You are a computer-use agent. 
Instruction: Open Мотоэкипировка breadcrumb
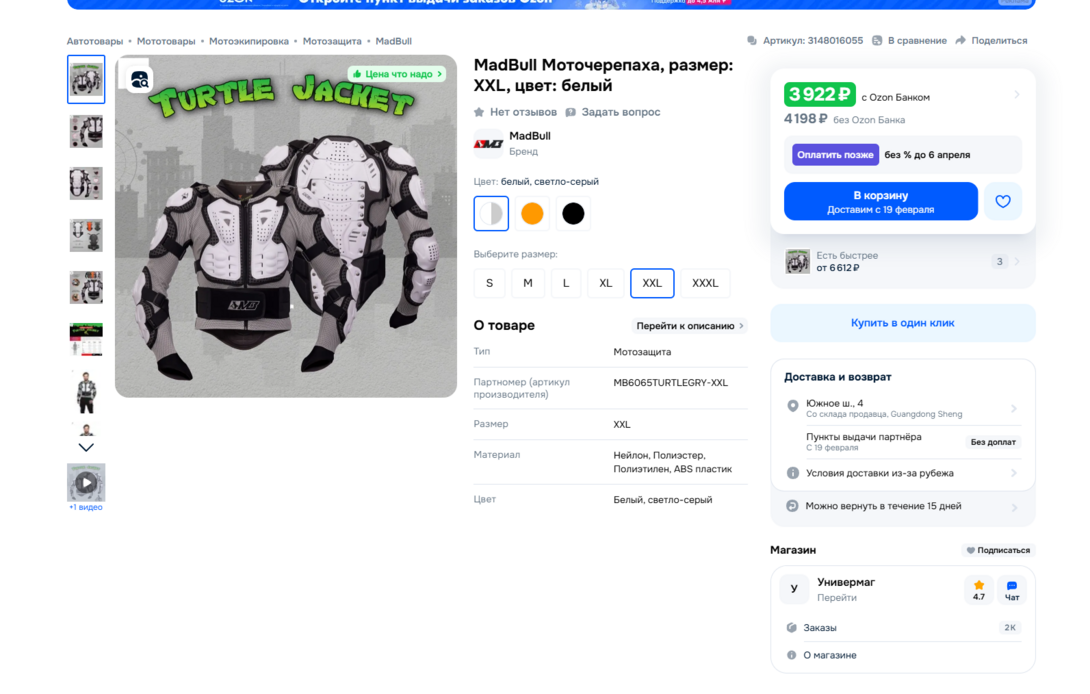click(x=248, y=41)
